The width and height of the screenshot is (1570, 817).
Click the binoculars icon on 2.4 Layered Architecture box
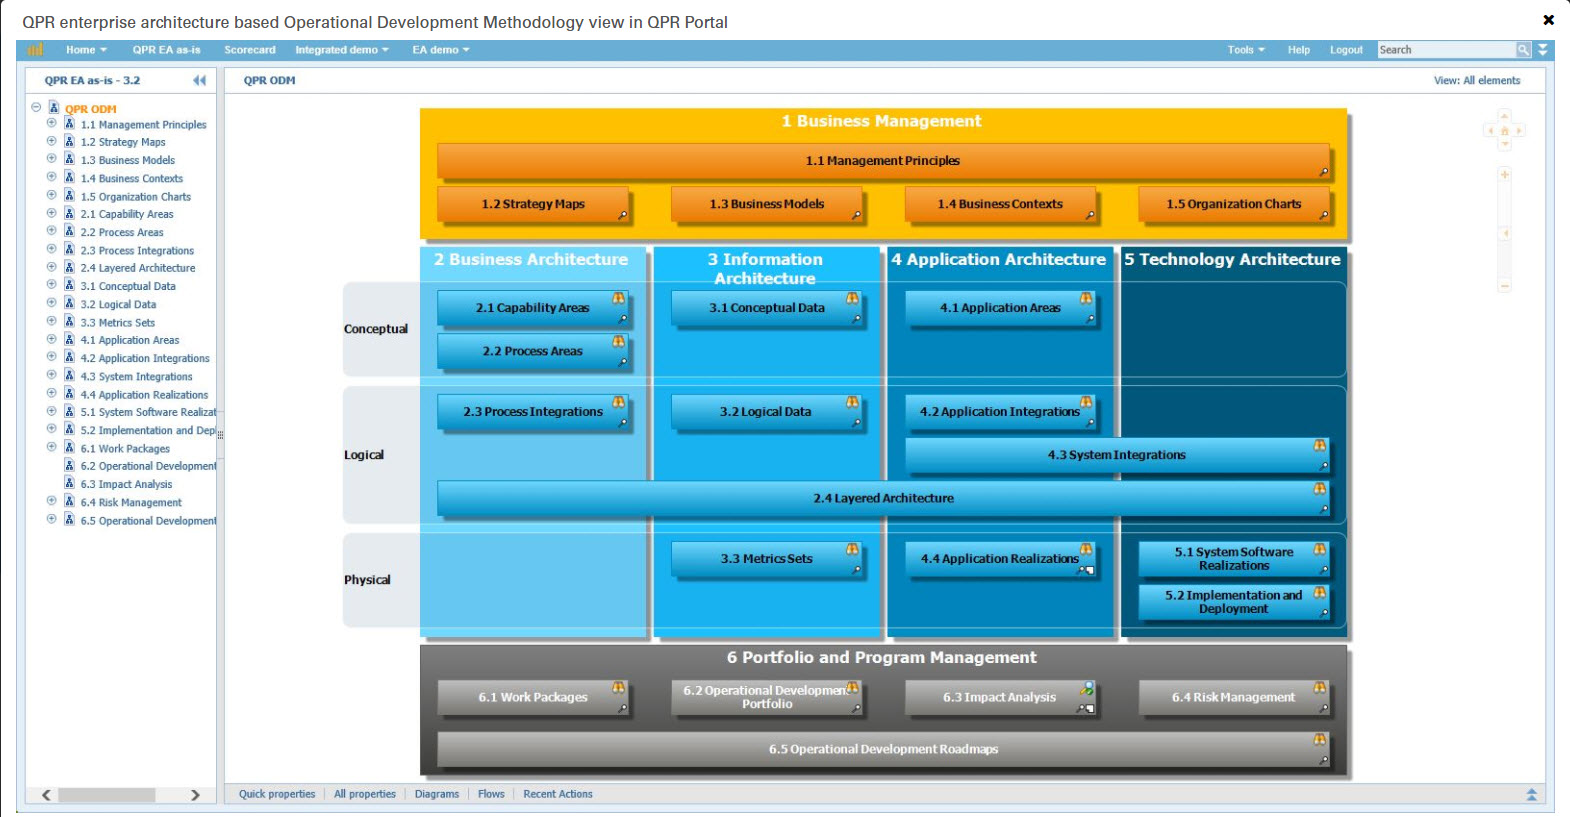click(1320, 488)
